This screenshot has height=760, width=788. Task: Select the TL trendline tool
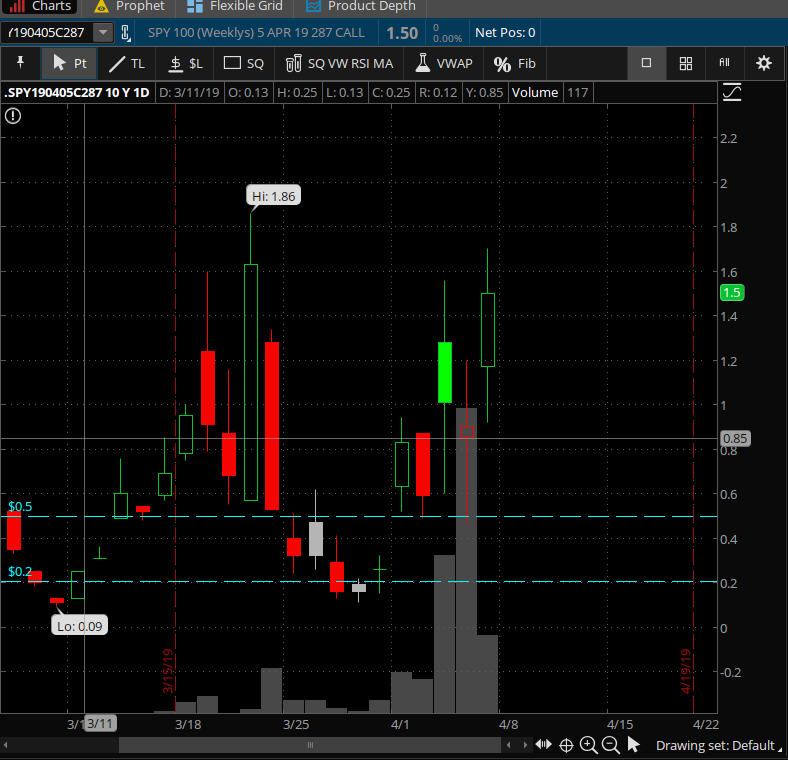pos(127,63)
